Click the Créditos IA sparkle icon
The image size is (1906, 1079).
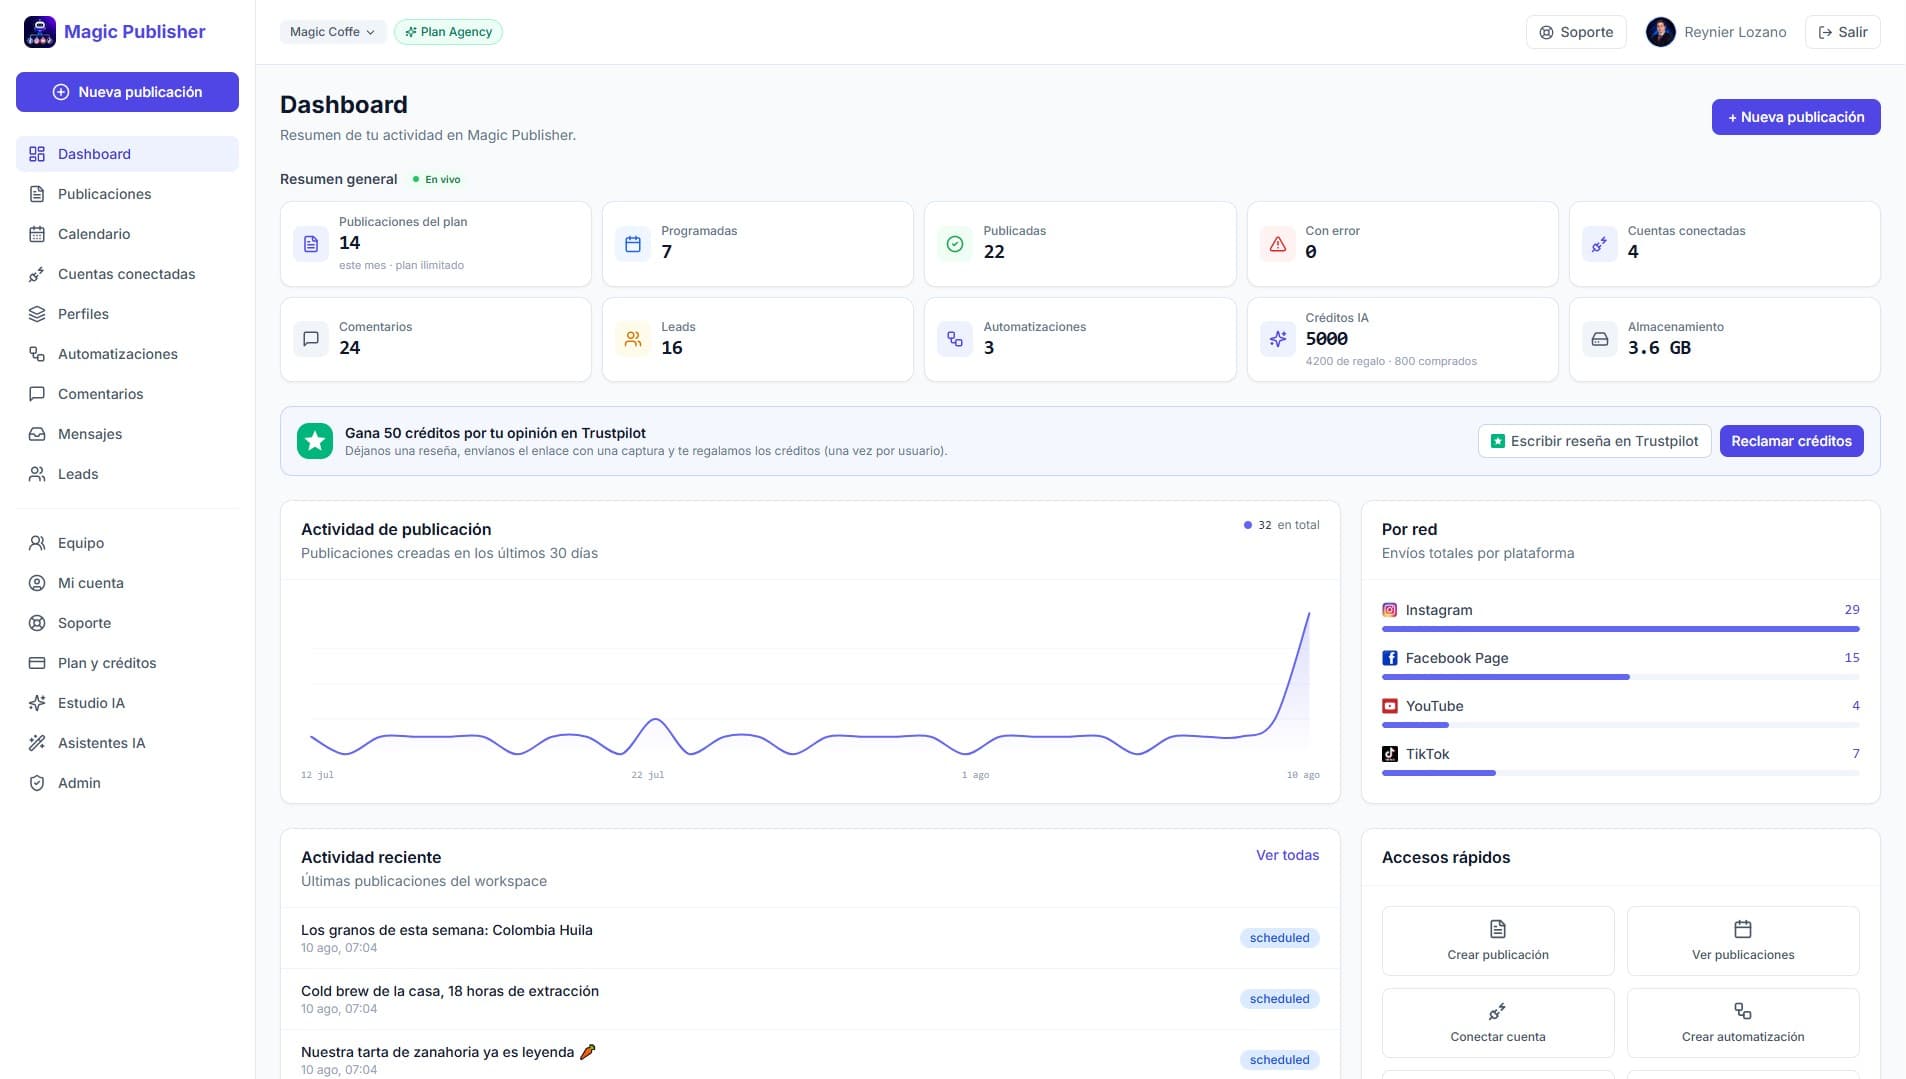point(1278,339)
